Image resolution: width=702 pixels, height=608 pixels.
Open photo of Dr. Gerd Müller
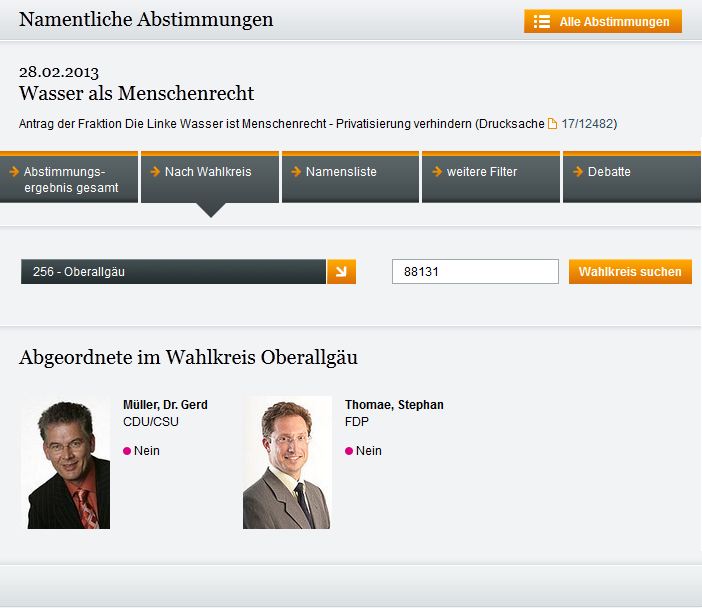pos(65,463)
